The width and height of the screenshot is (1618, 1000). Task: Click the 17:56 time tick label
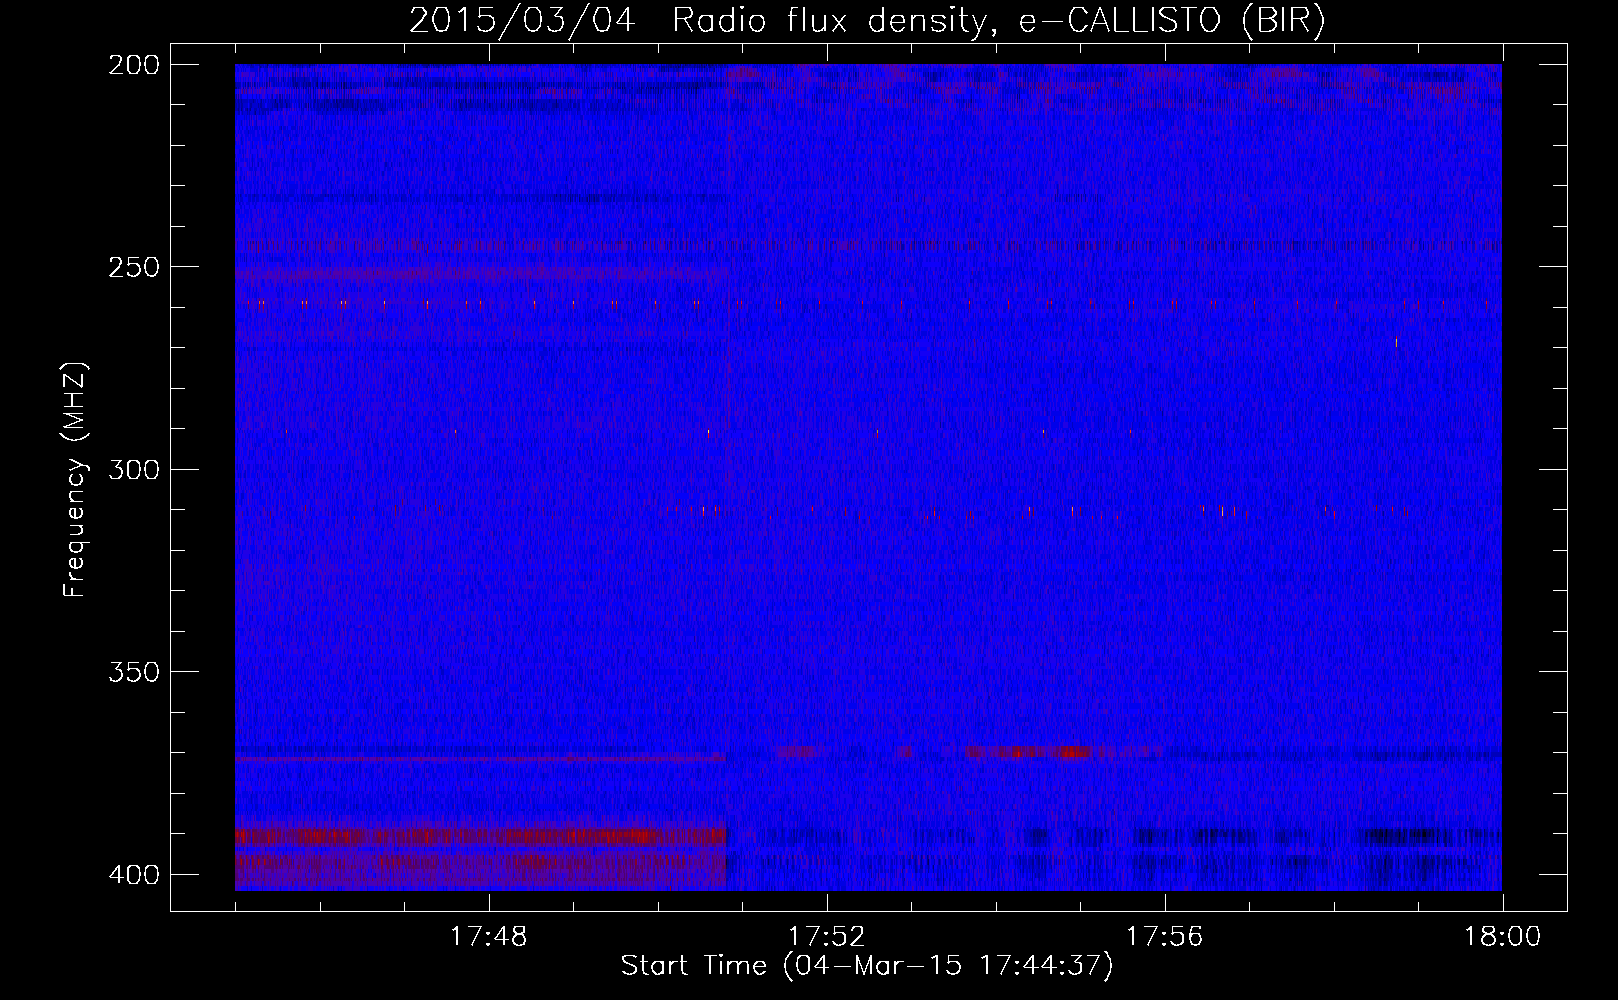click(1165, 937)
